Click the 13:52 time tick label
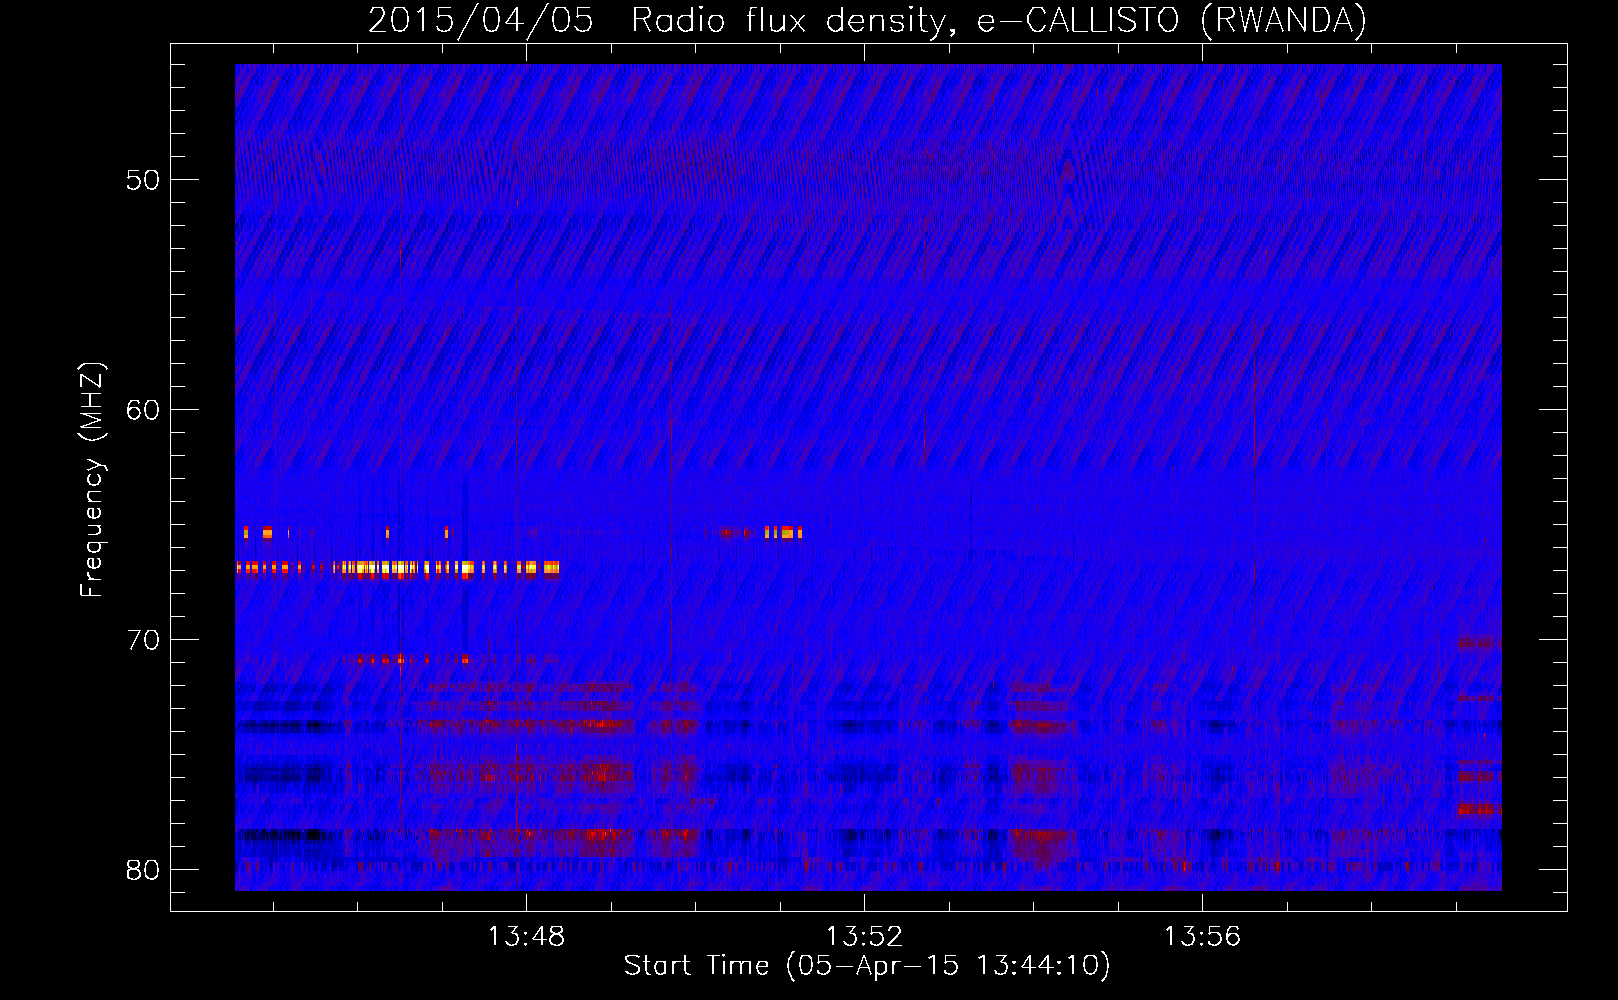 click(864, 937)
